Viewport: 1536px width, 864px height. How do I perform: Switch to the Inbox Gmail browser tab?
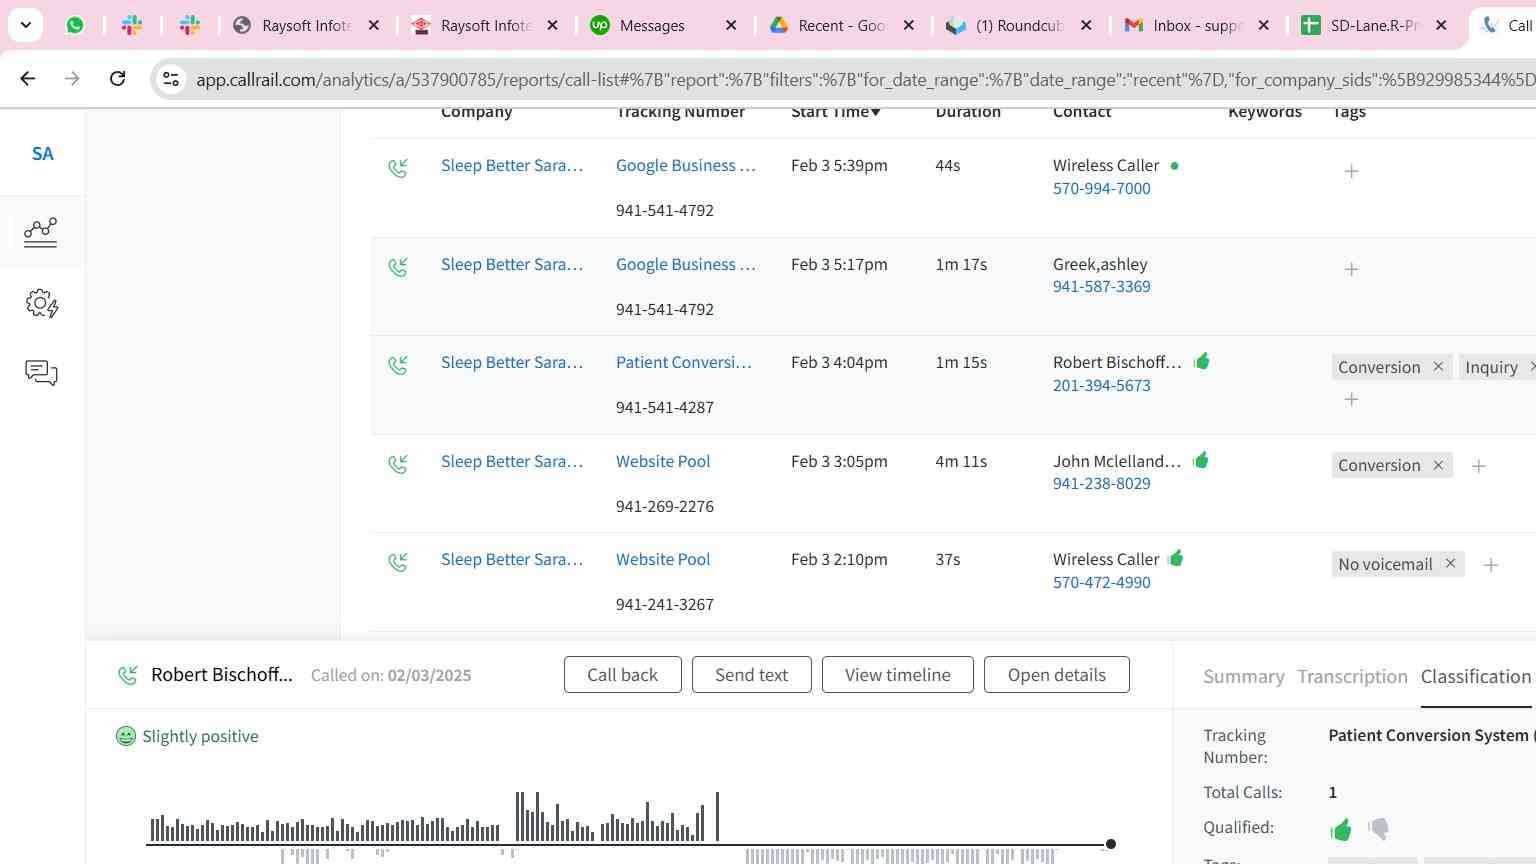[x=1196, y=26]
